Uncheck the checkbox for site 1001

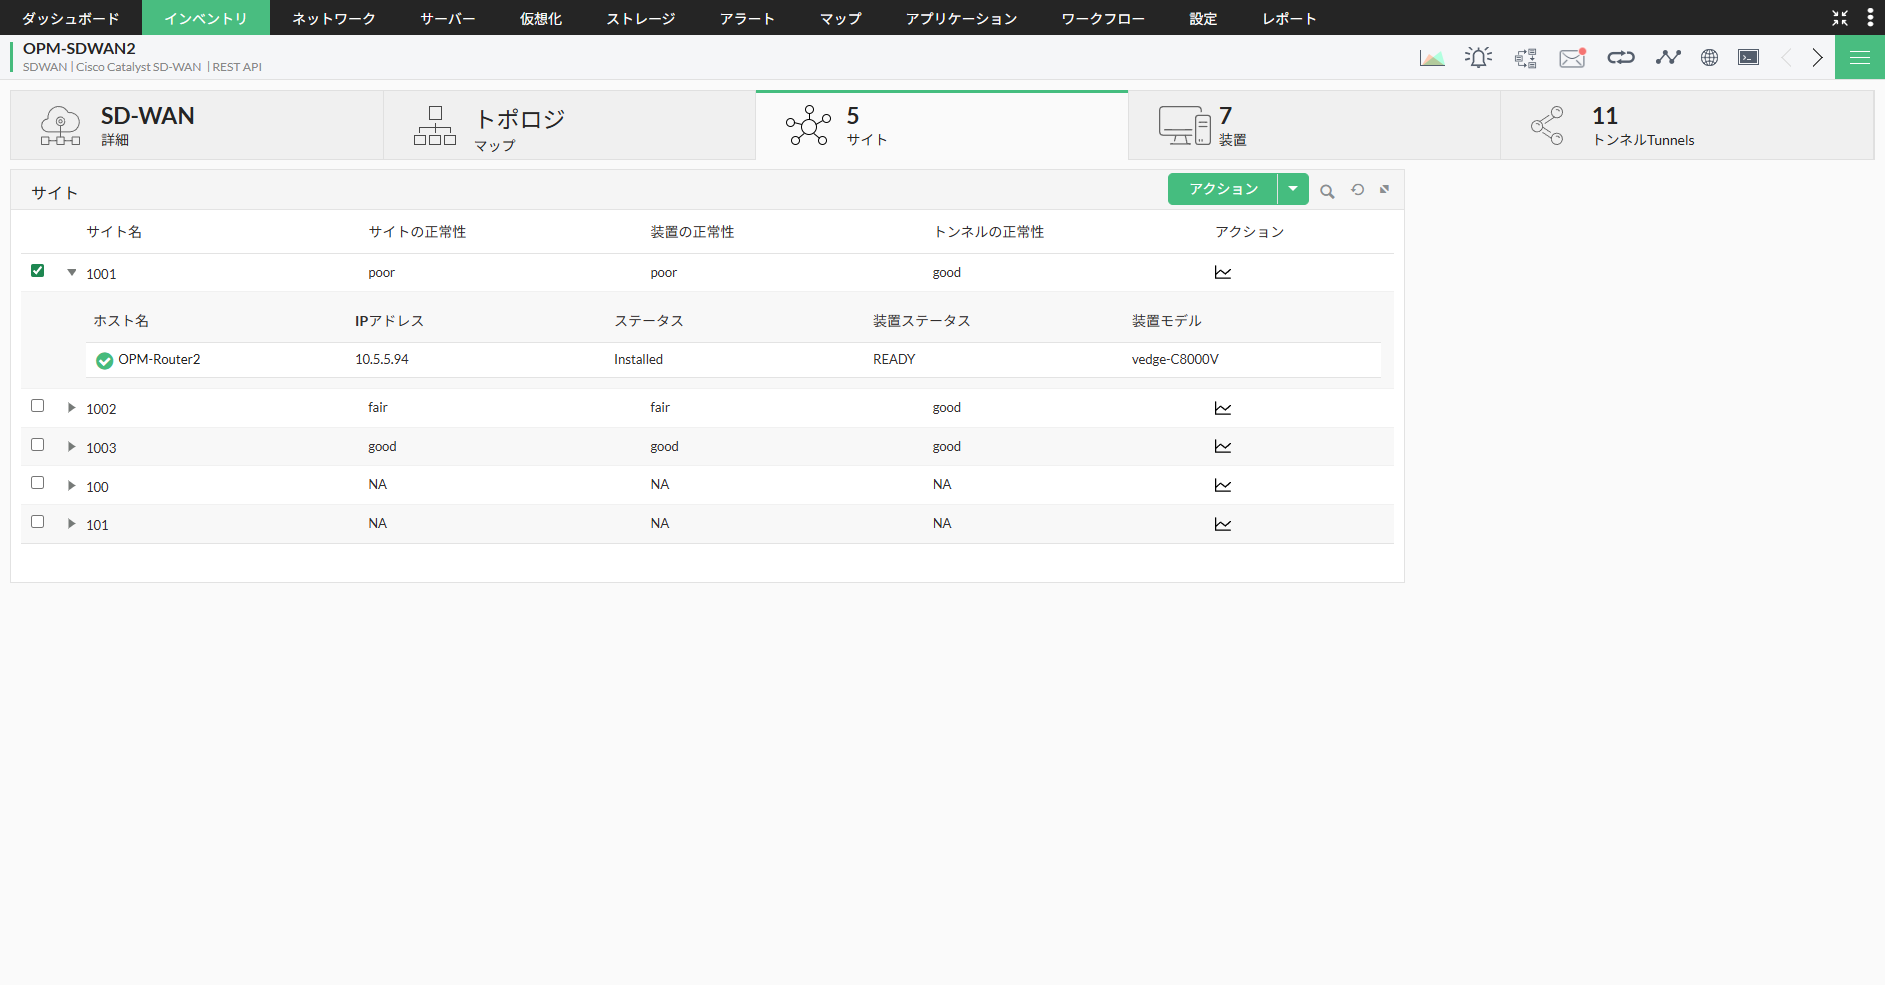[38, 271]
